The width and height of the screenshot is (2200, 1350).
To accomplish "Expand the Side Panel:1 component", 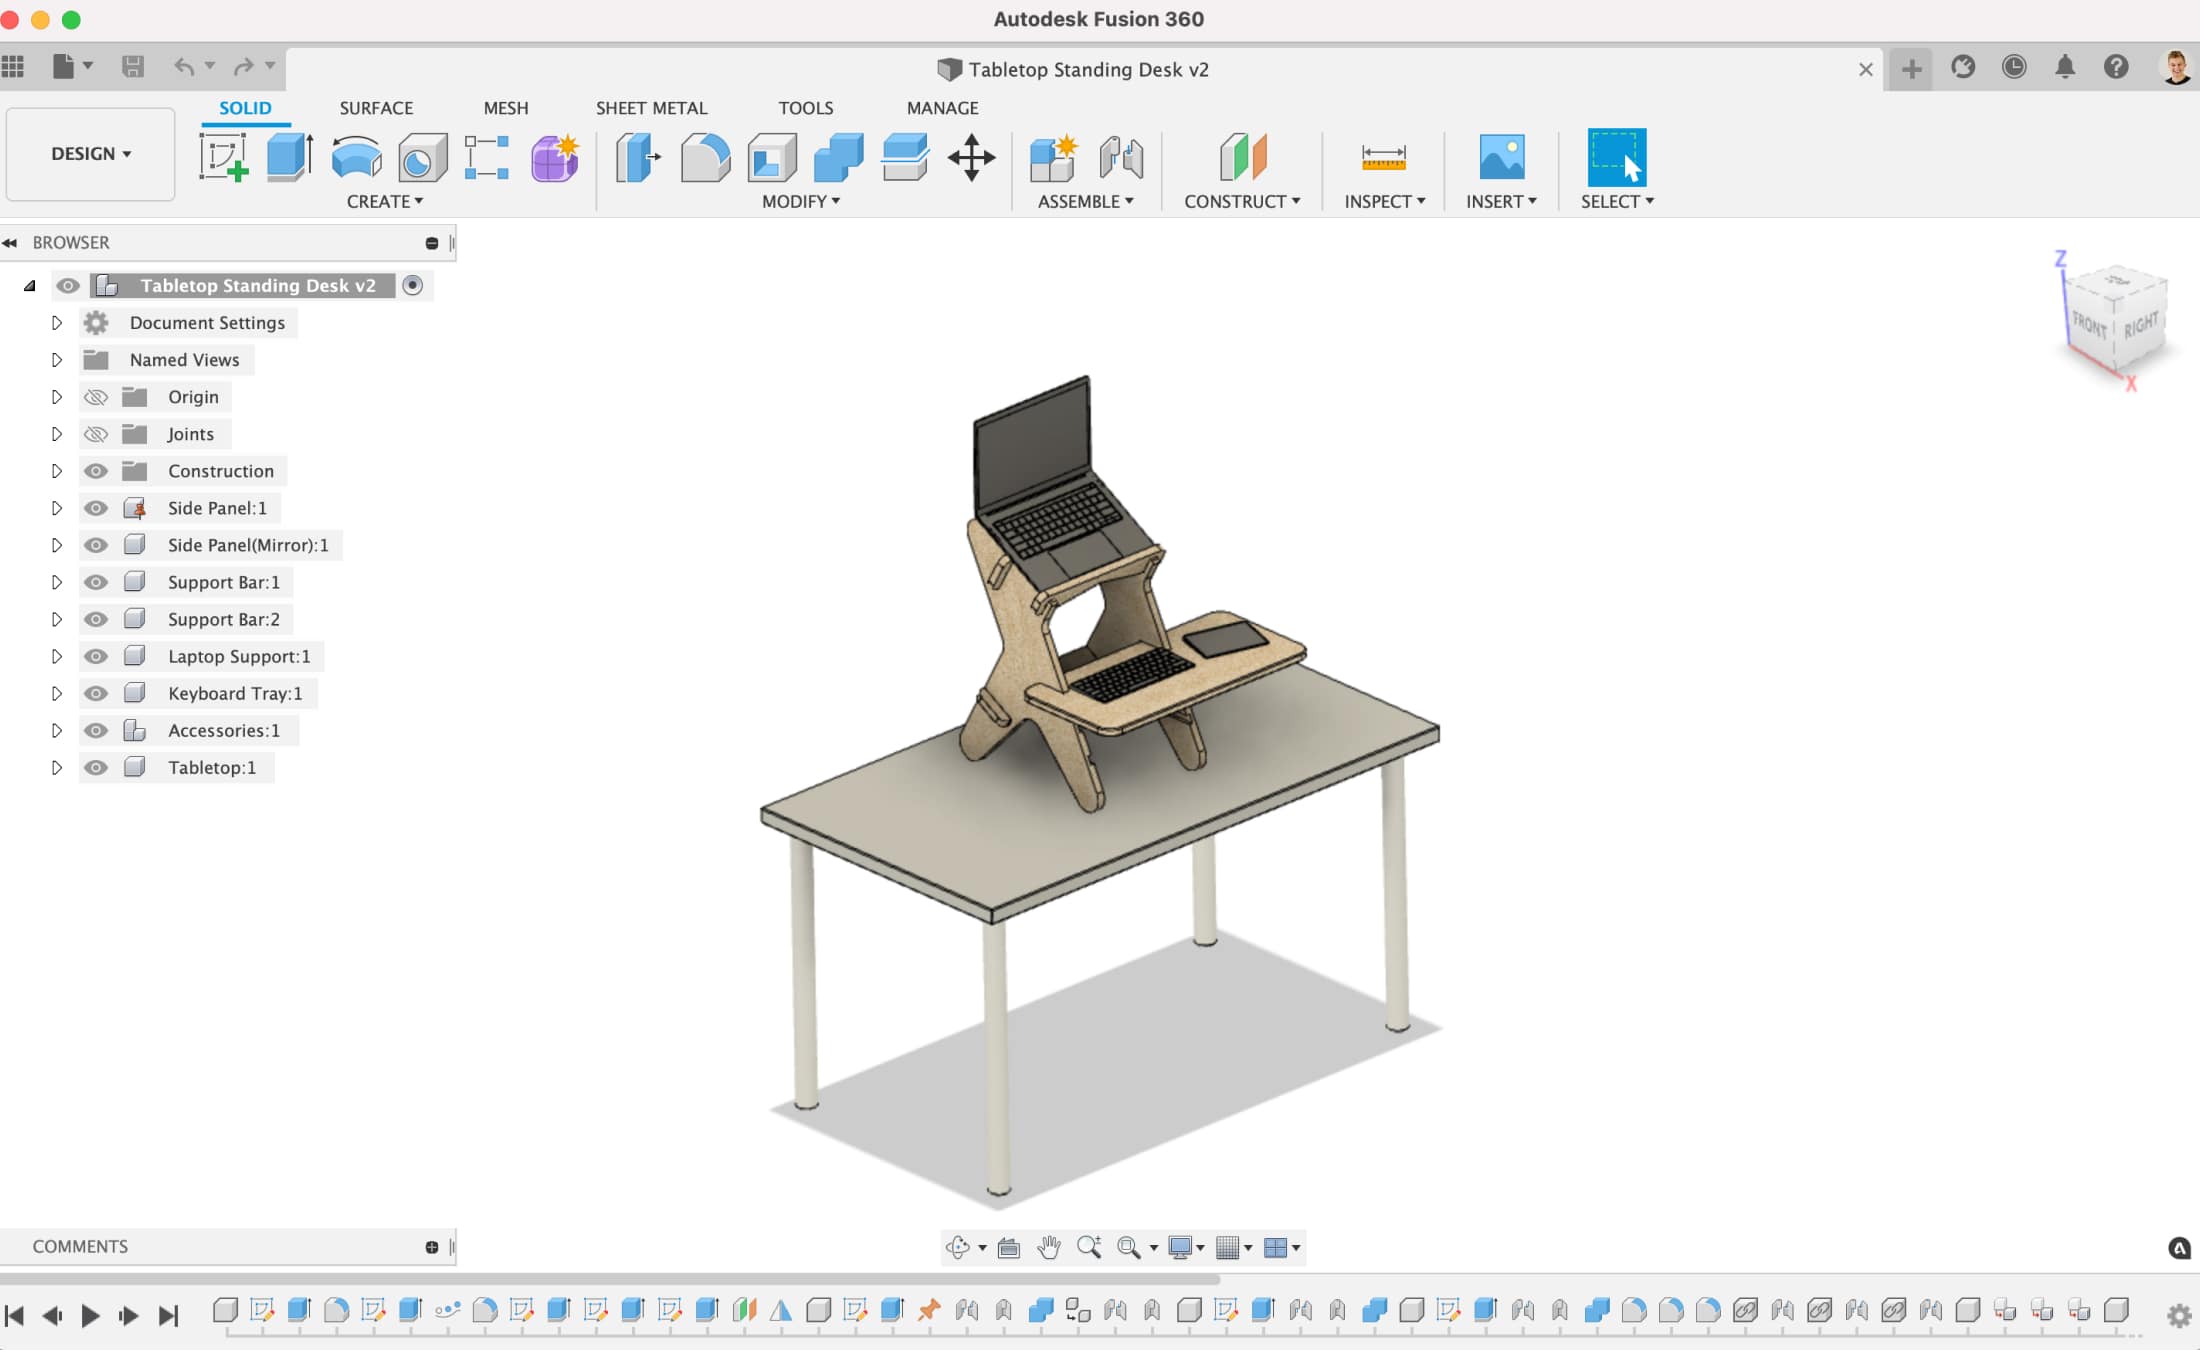I will coord(53,508).
